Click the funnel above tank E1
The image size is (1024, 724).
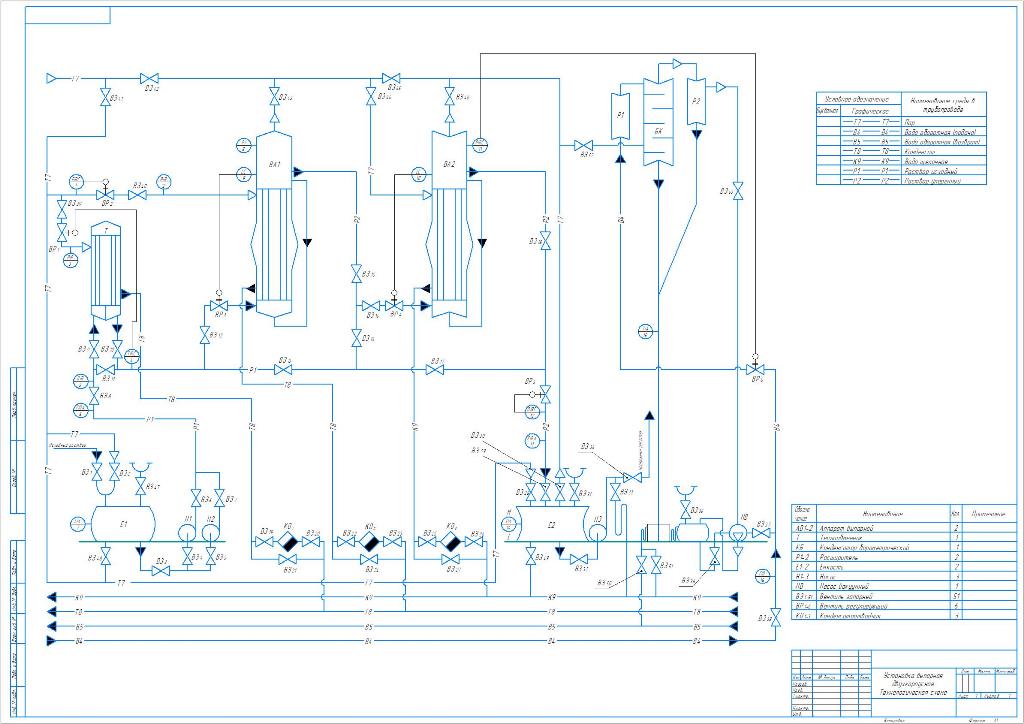point(140,467)
